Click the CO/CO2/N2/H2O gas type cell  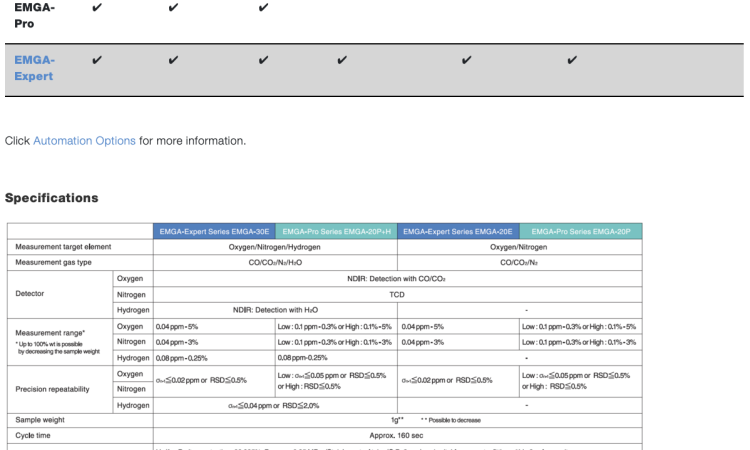[x=275, y=263]
